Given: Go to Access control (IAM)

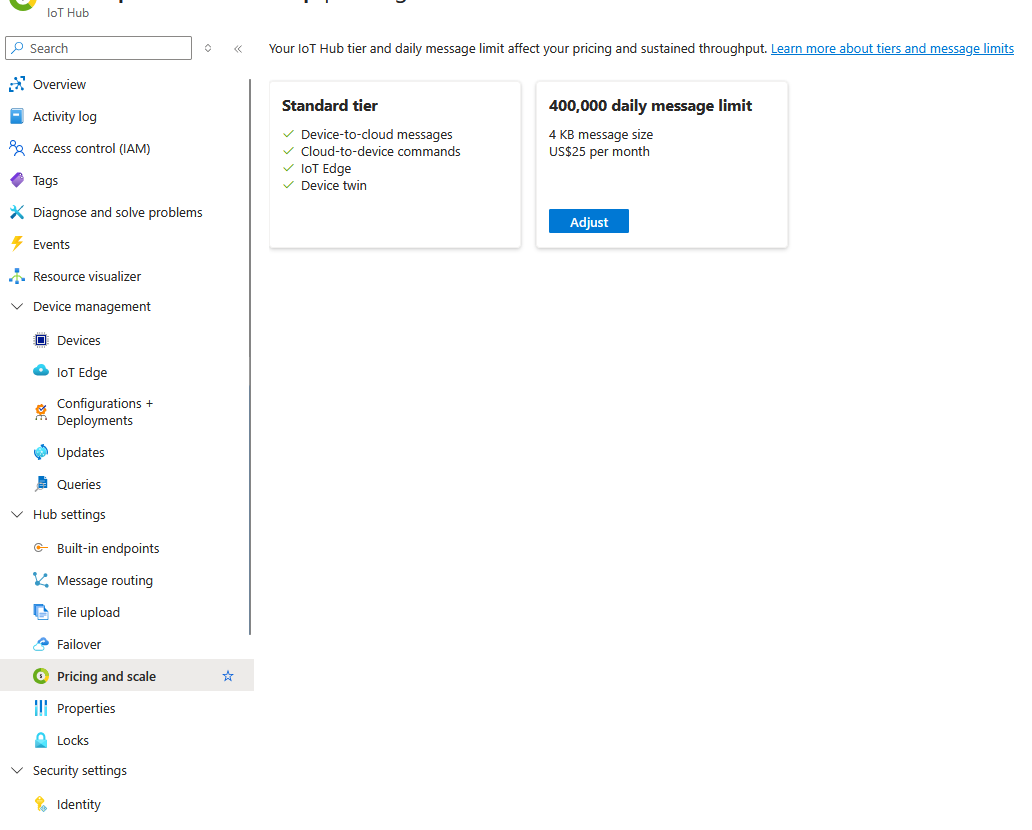Looking at the screenshot, I should click(91, 149).
